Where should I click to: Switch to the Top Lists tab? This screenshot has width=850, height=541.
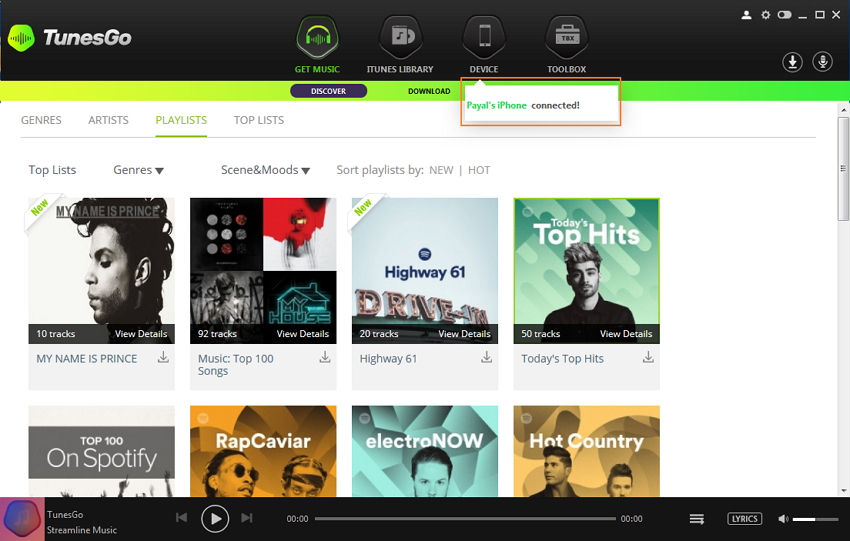(x=259, y=120)
